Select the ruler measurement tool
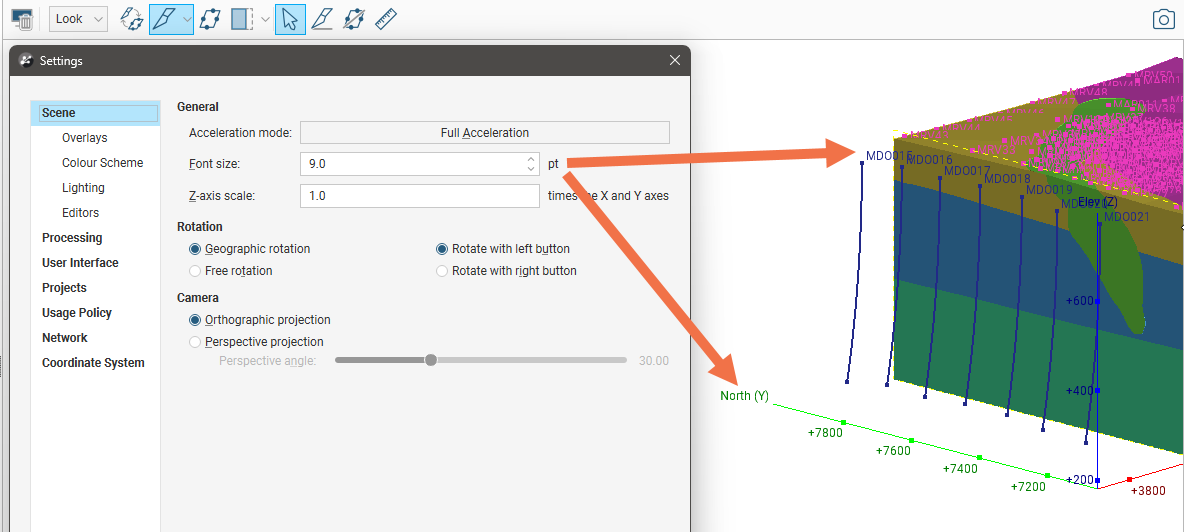Screen dimensions: 1184x532 [x=386, y=19]
